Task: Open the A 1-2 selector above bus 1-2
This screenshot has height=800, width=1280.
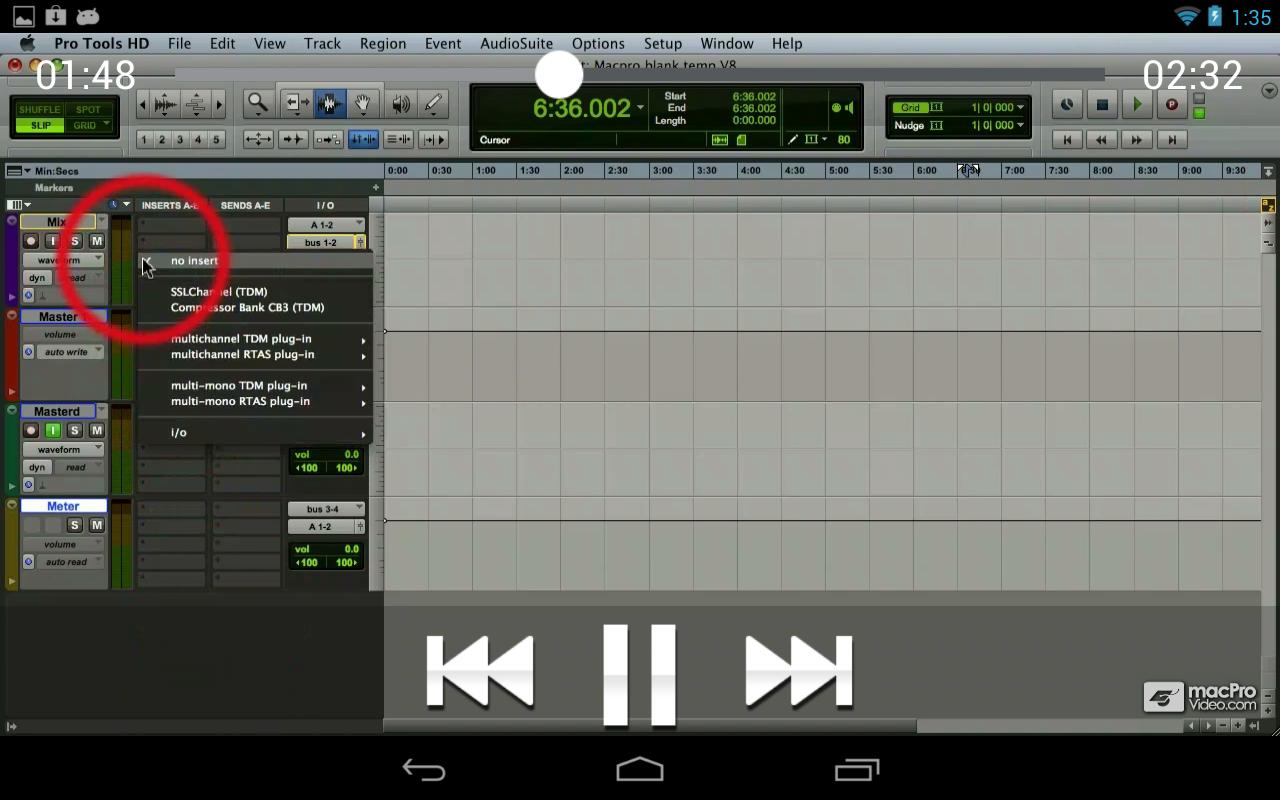Action: tap(326, 225)
